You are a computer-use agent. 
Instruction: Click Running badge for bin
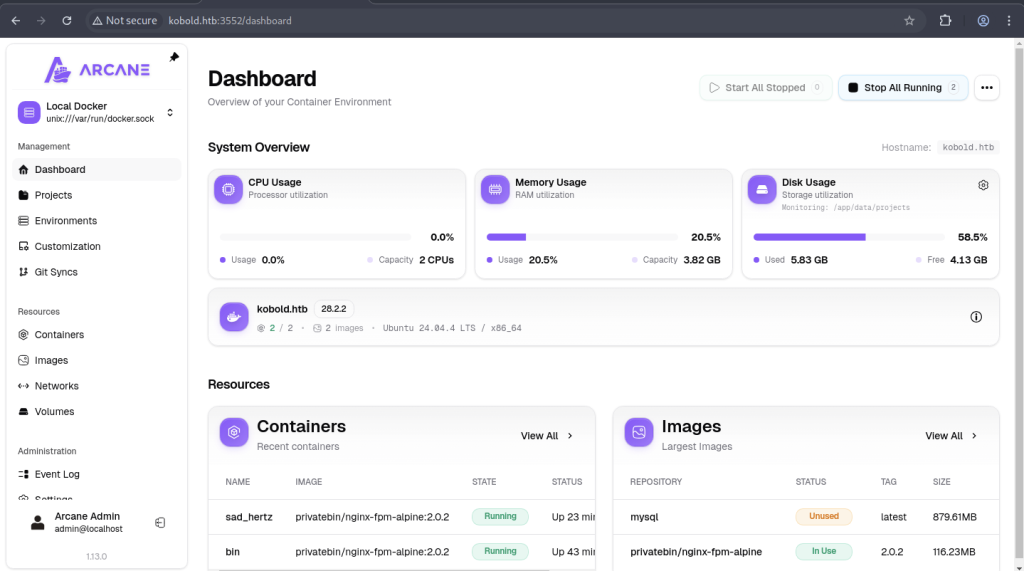pyautogui.click(x=500, y=551)
